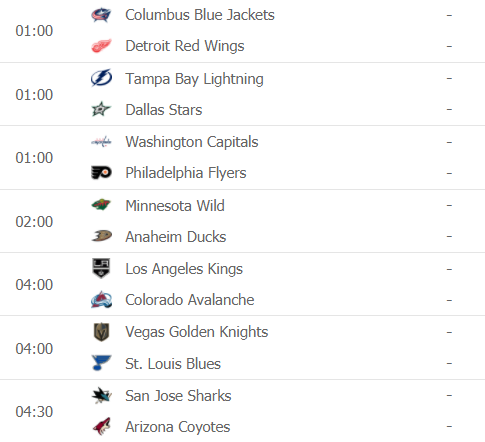Select the 02:00 Minnesota vs Anaheim match time
Screen dimensions: 485x442
(34, 222)
